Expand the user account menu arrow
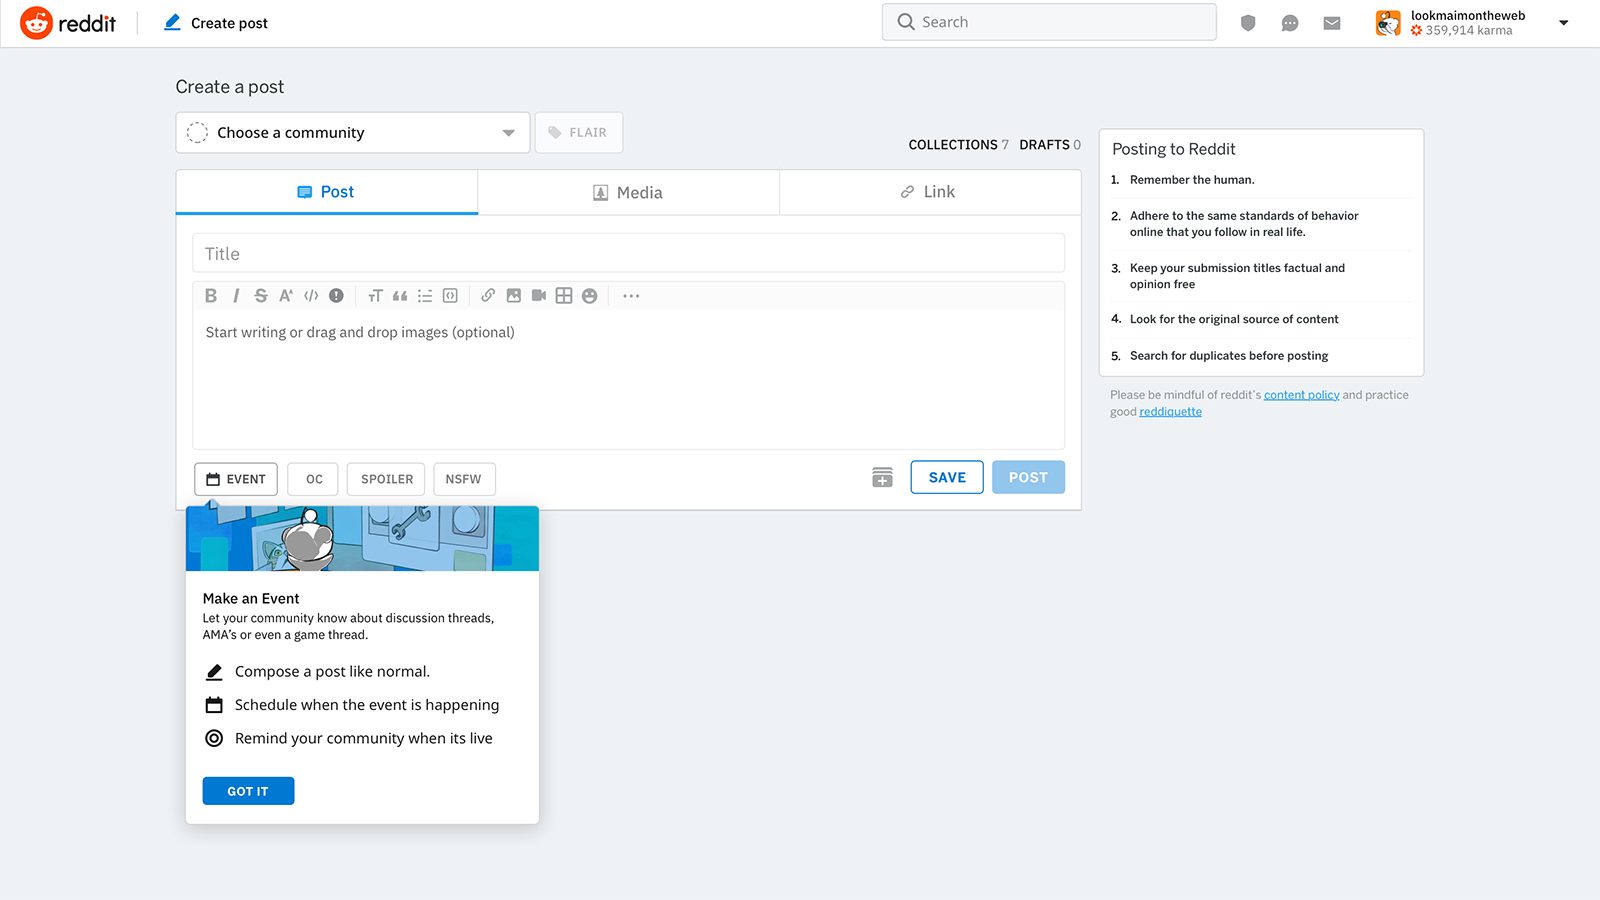 point(1564,23)
